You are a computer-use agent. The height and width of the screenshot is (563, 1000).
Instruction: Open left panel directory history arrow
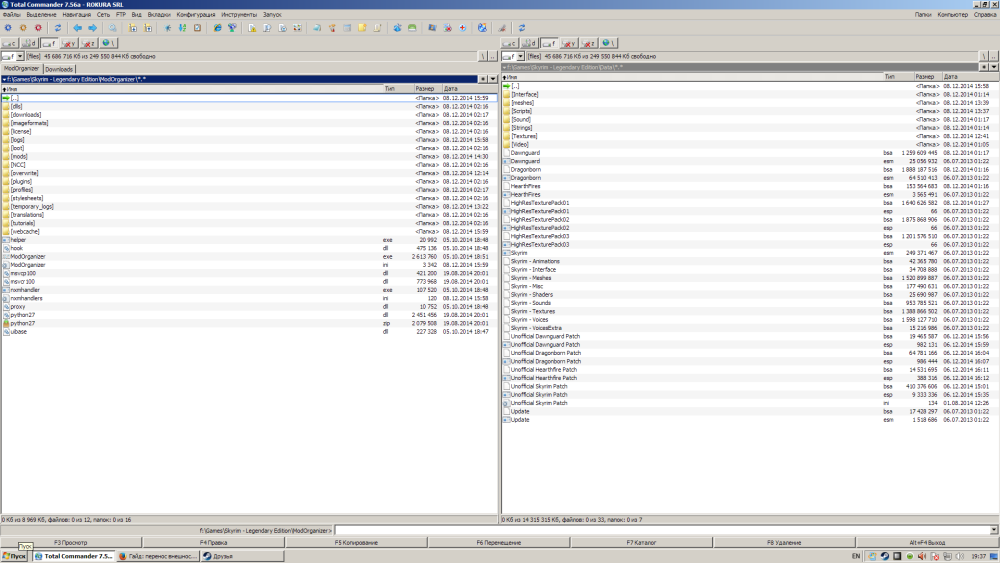pyautogui.click(x=493, y=79)
